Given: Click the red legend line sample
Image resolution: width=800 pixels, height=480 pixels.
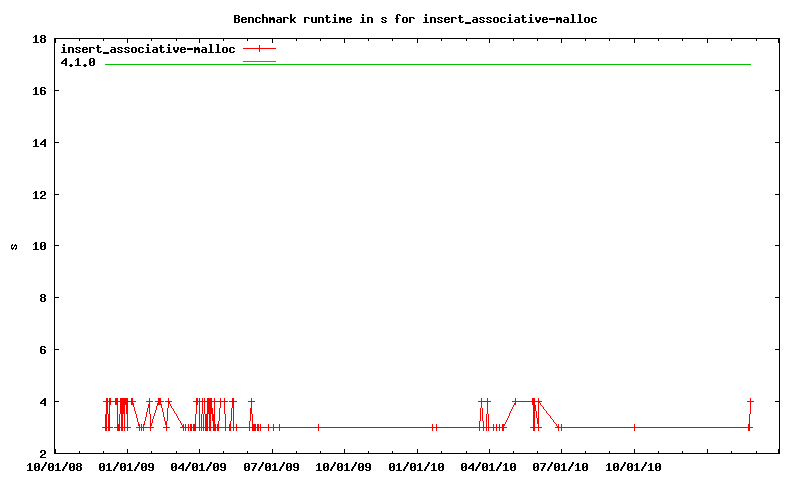Looking at the screenshot, I should coord(259,48).
